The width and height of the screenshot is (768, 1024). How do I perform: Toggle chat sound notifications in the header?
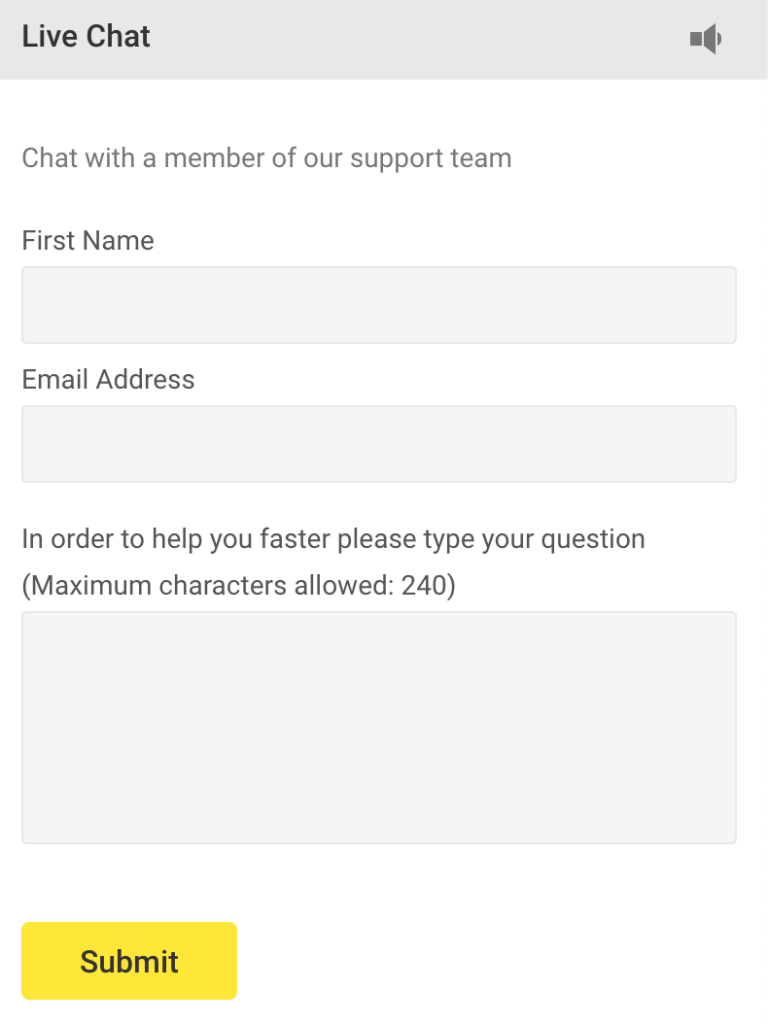click(706, 39)
